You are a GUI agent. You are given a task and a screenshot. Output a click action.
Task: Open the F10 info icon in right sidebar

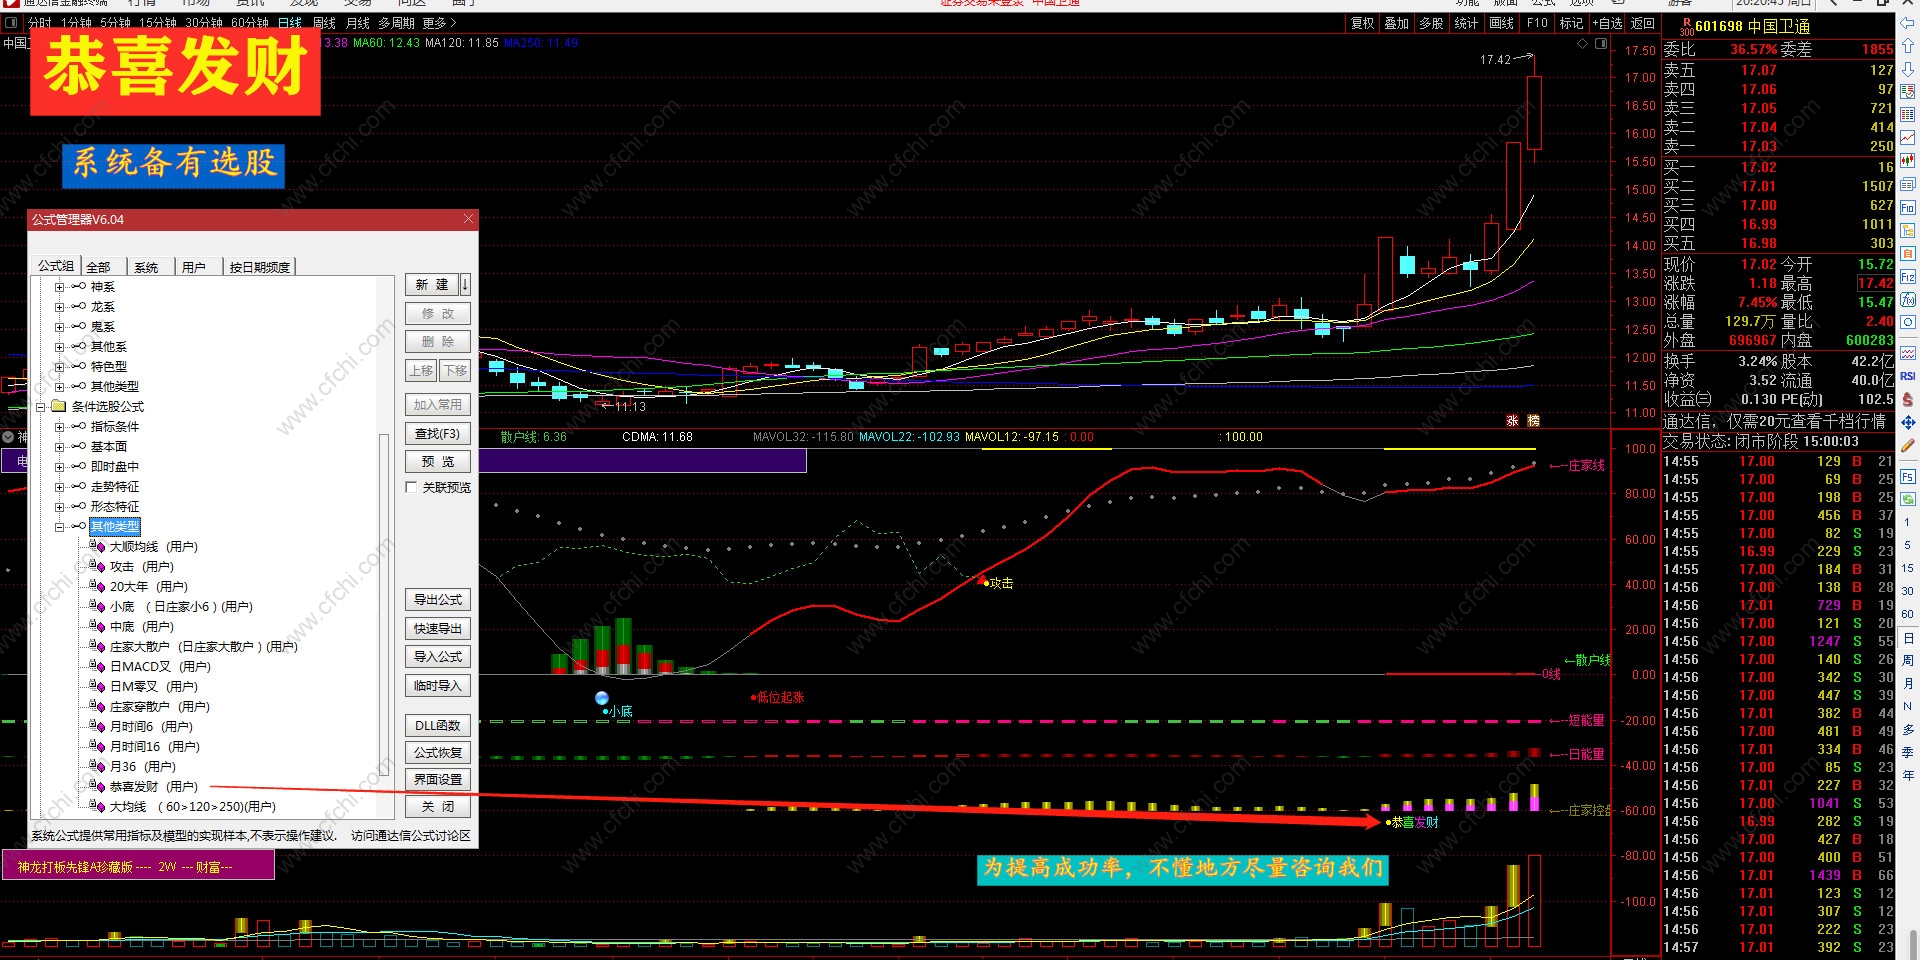pos(1908,208)
